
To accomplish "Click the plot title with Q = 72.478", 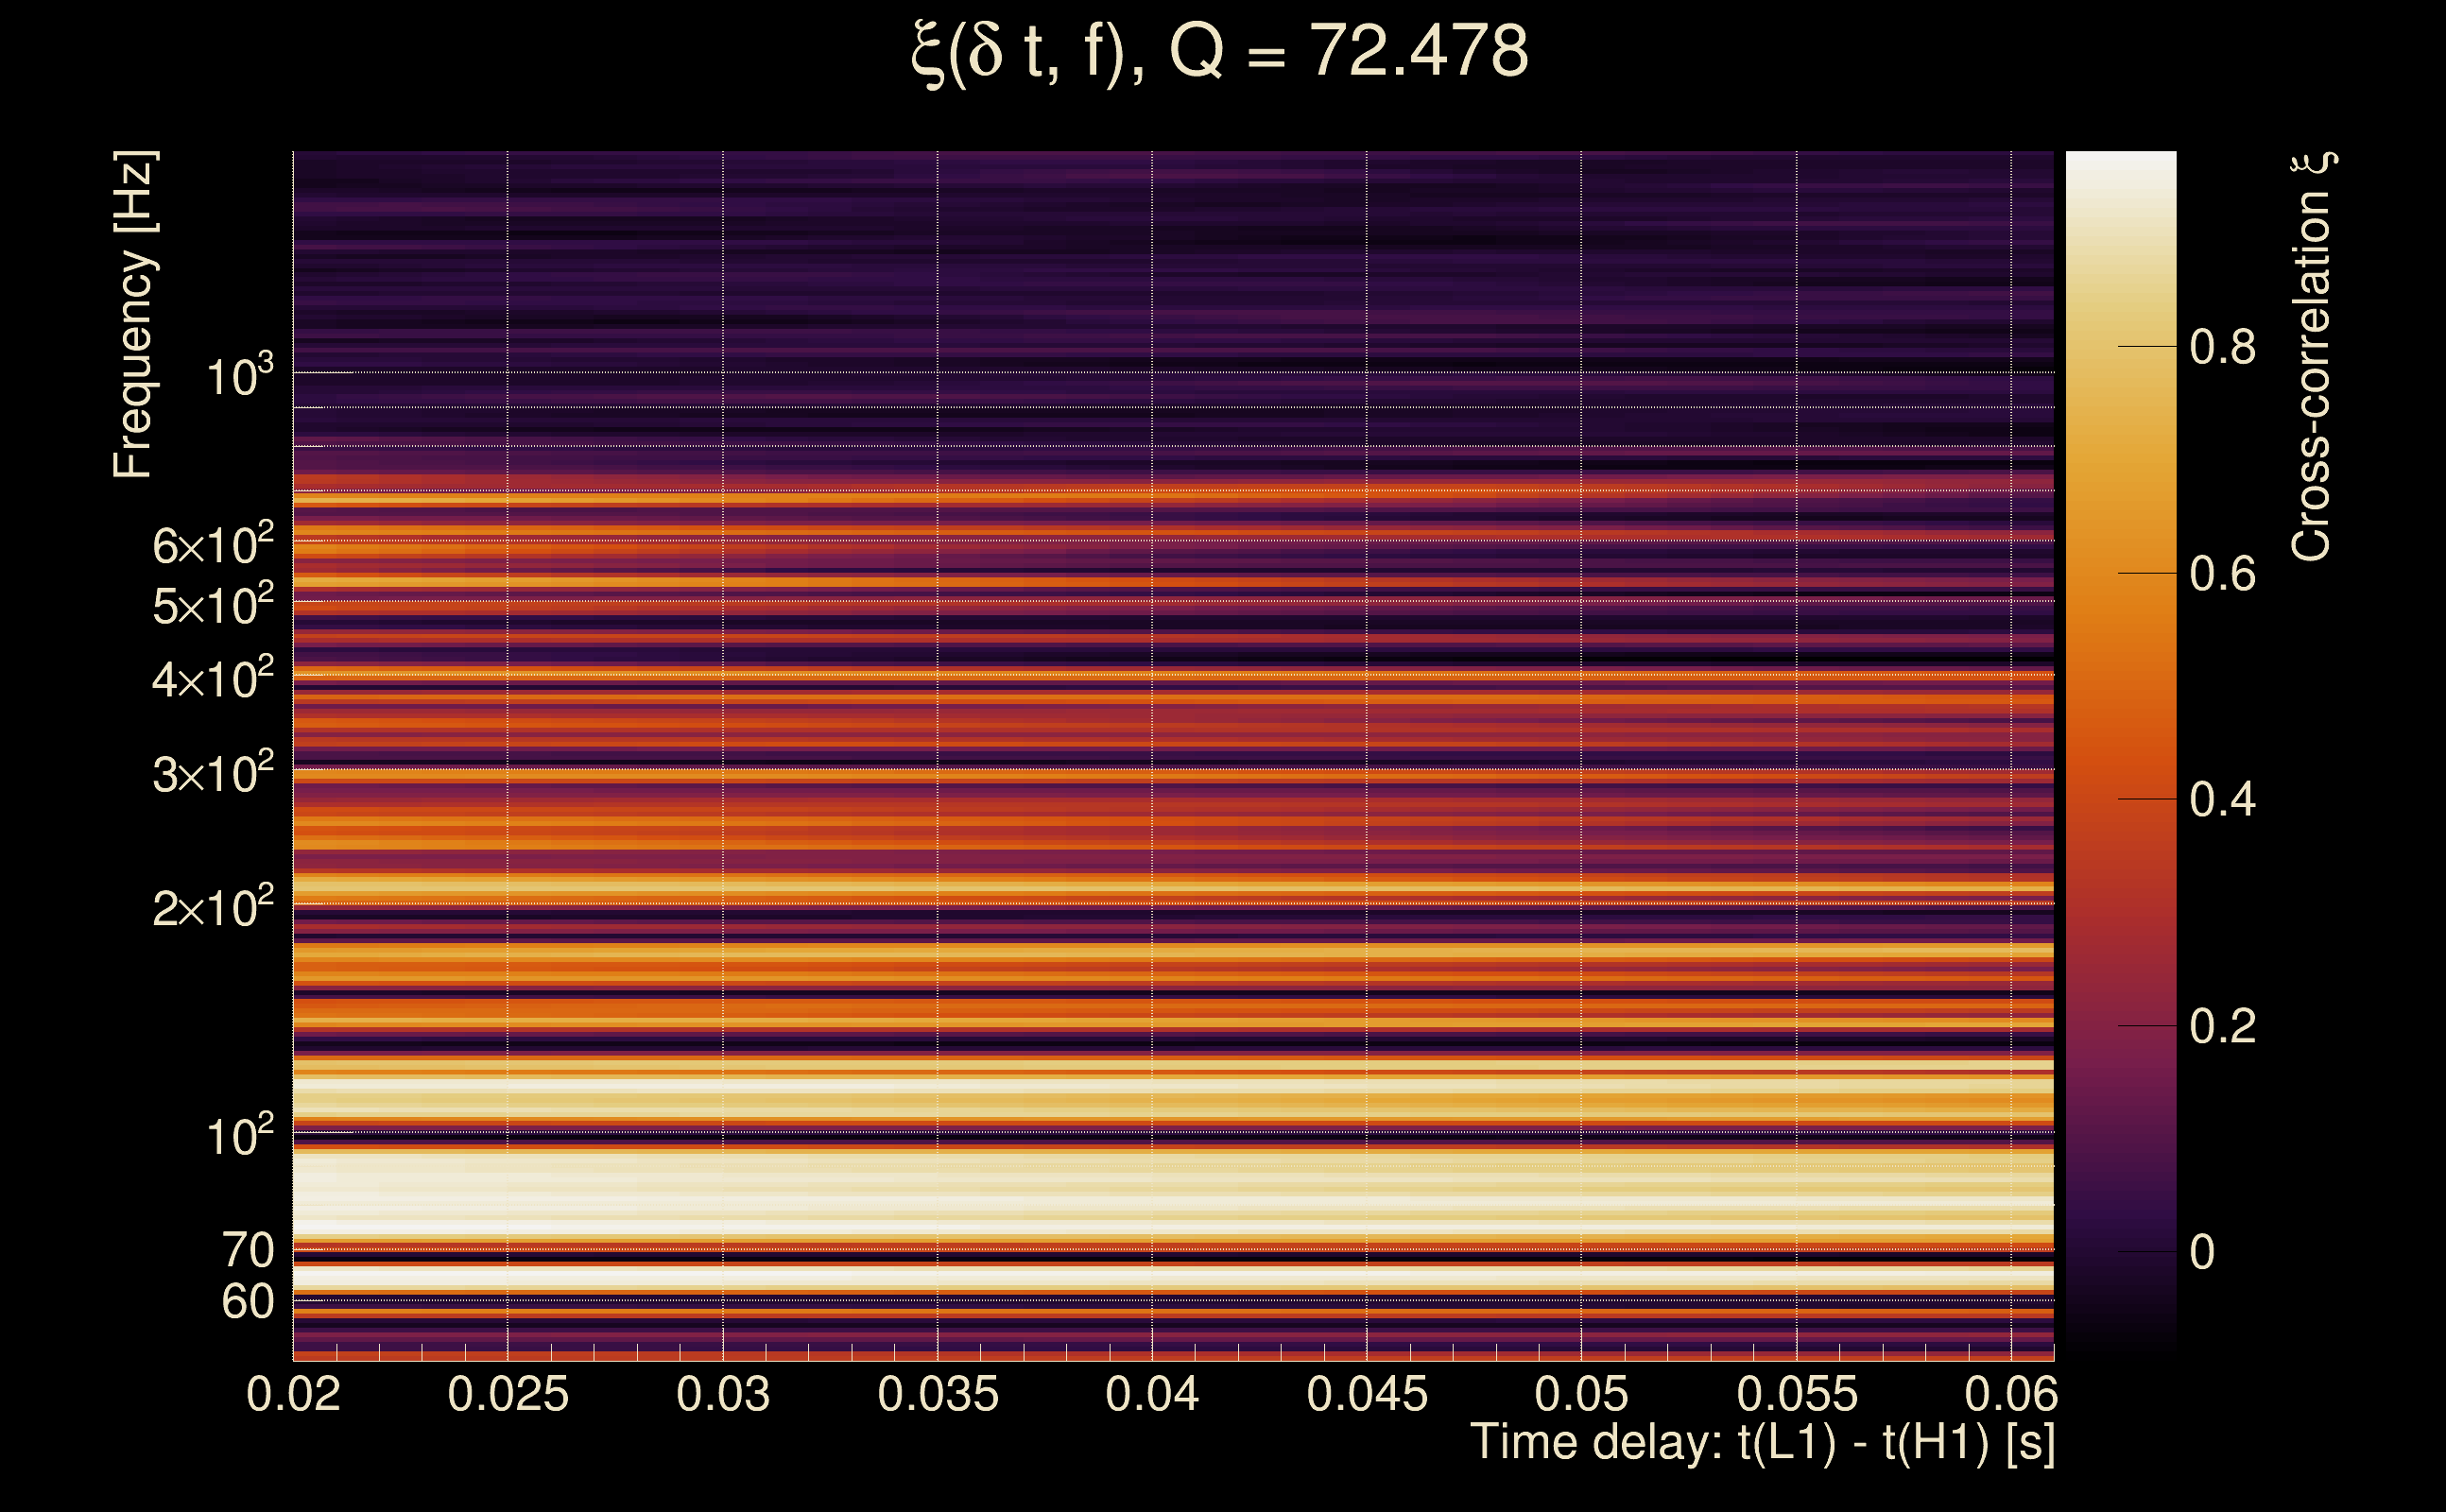I will pyautogui.click(x=1219, y=52).
